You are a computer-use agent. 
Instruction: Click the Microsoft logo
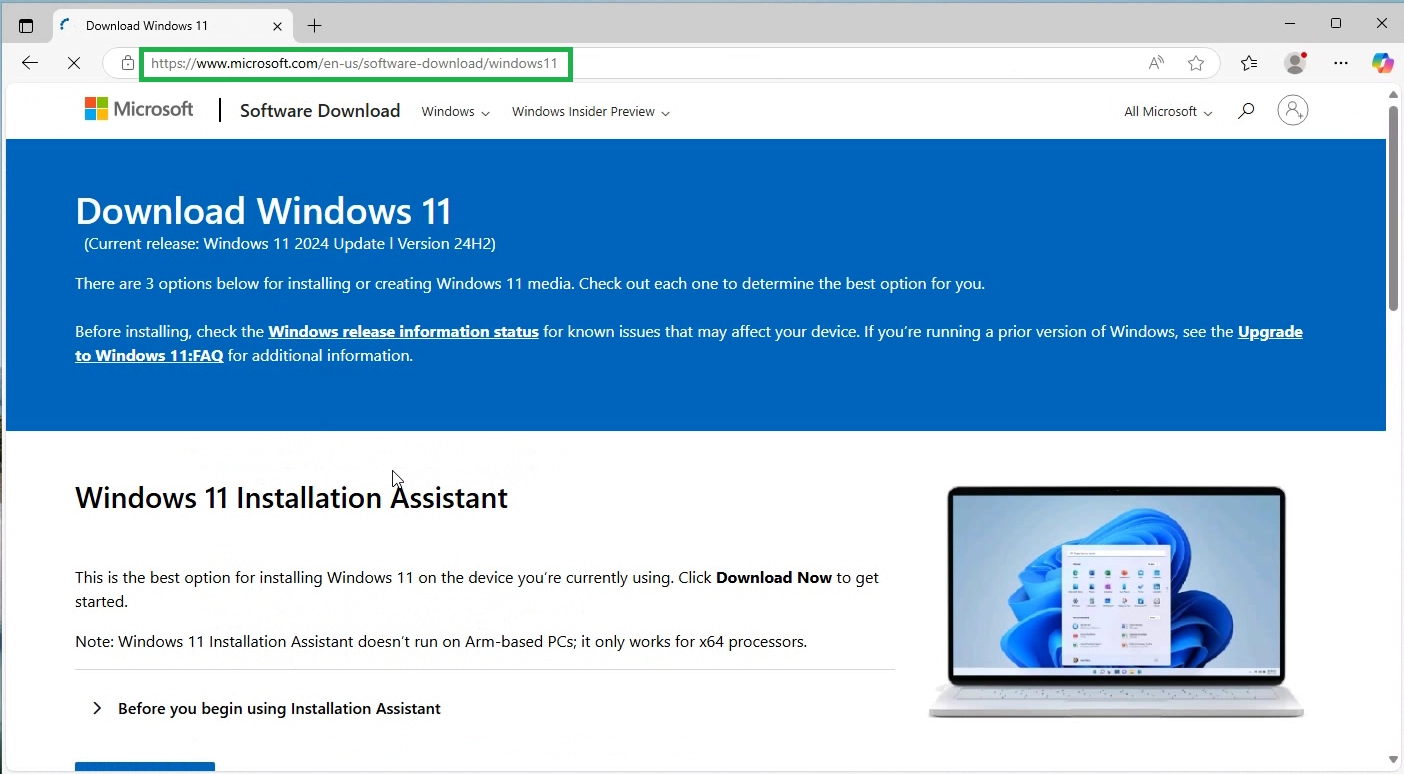(139, 109)
